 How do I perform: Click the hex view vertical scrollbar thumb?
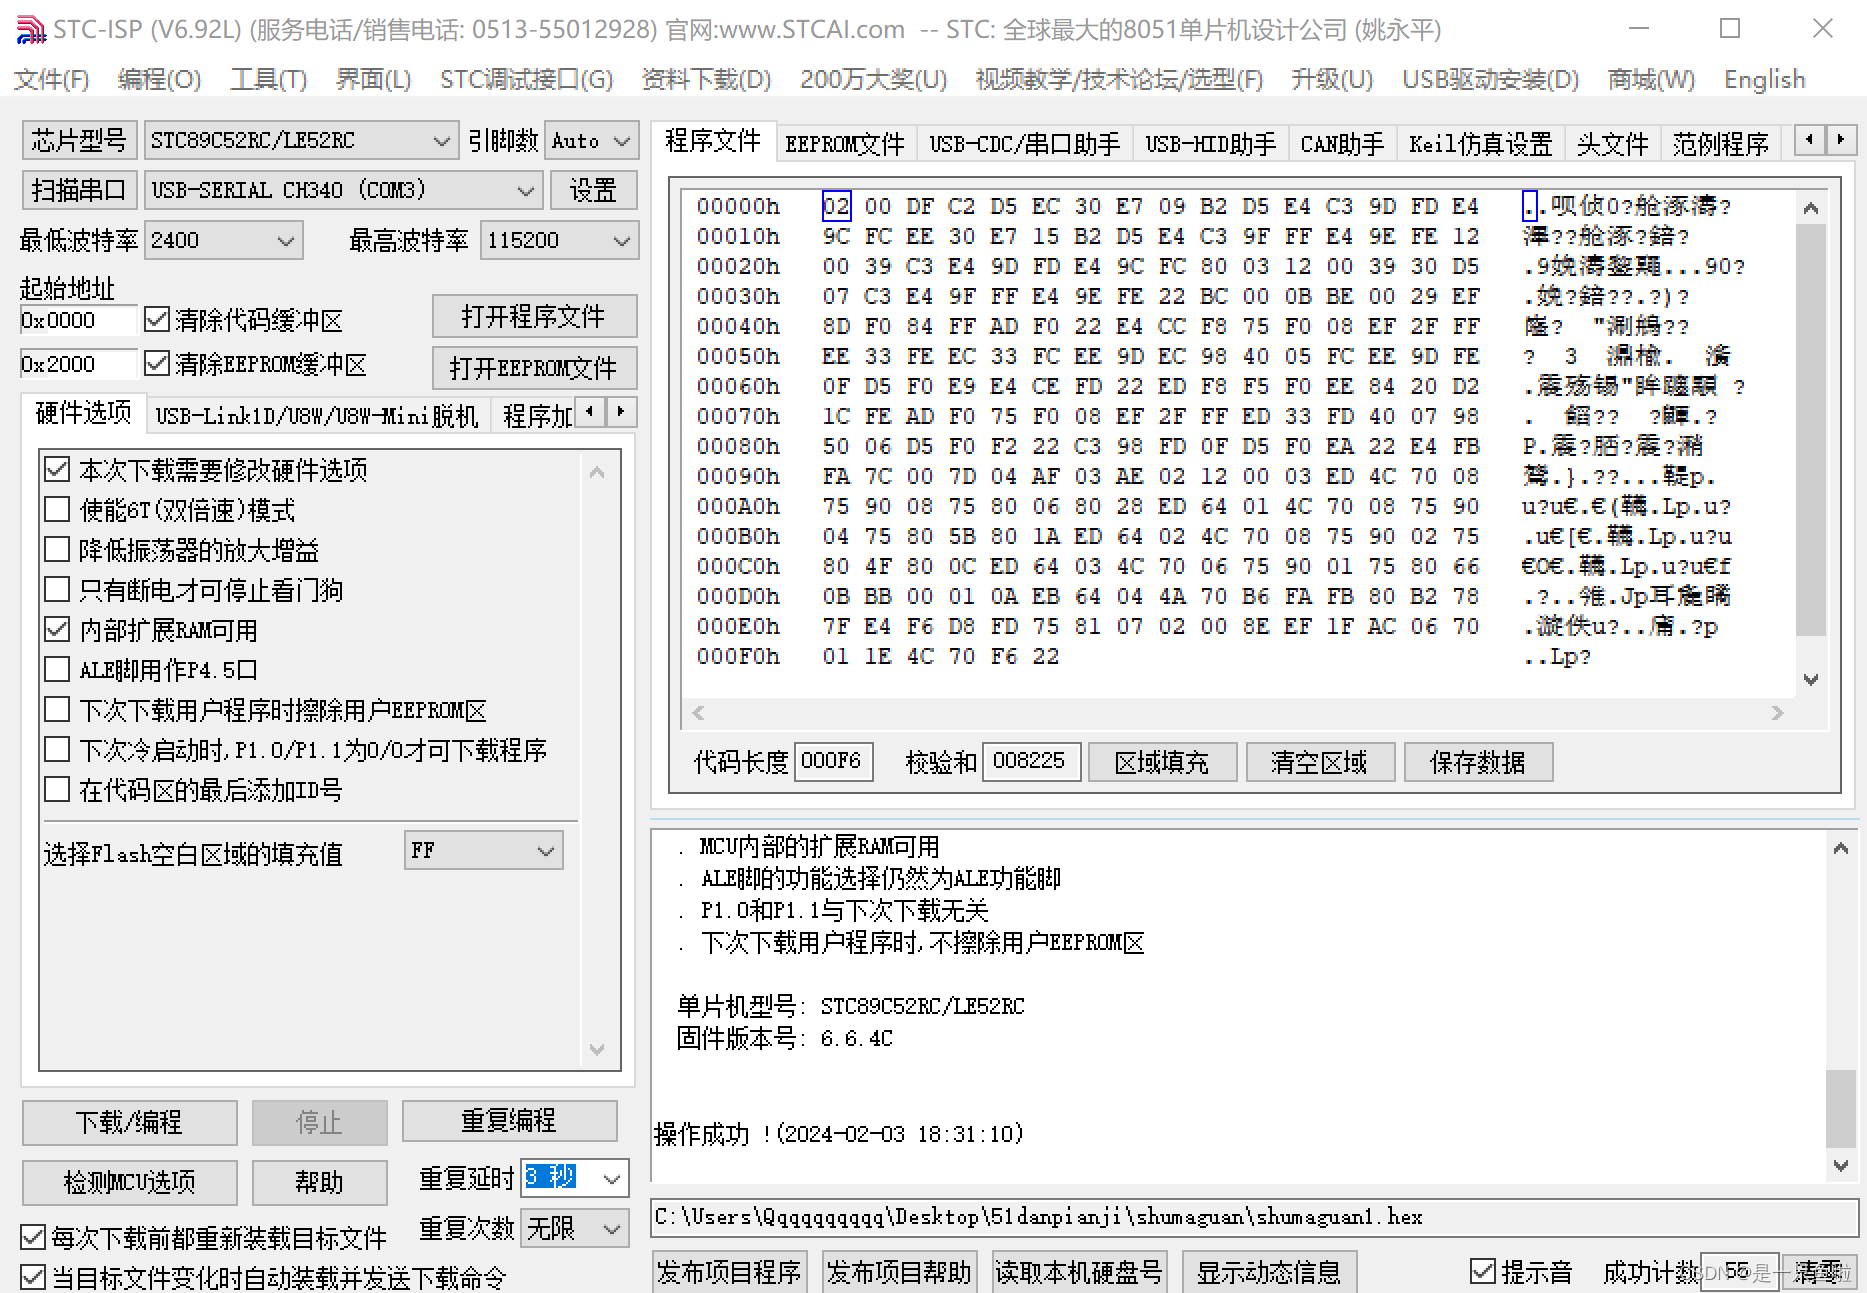1810,430
